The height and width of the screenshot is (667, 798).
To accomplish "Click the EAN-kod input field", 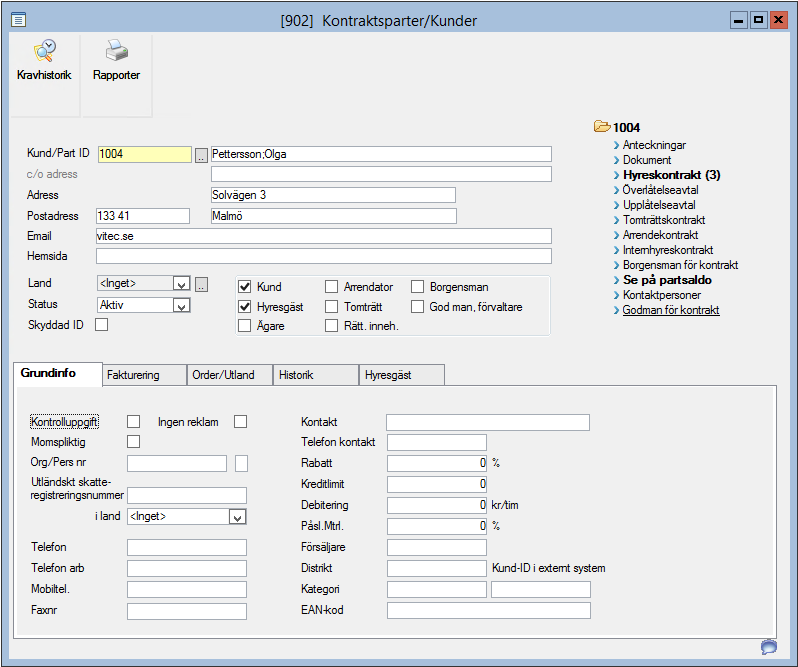I will coord(489,611).
